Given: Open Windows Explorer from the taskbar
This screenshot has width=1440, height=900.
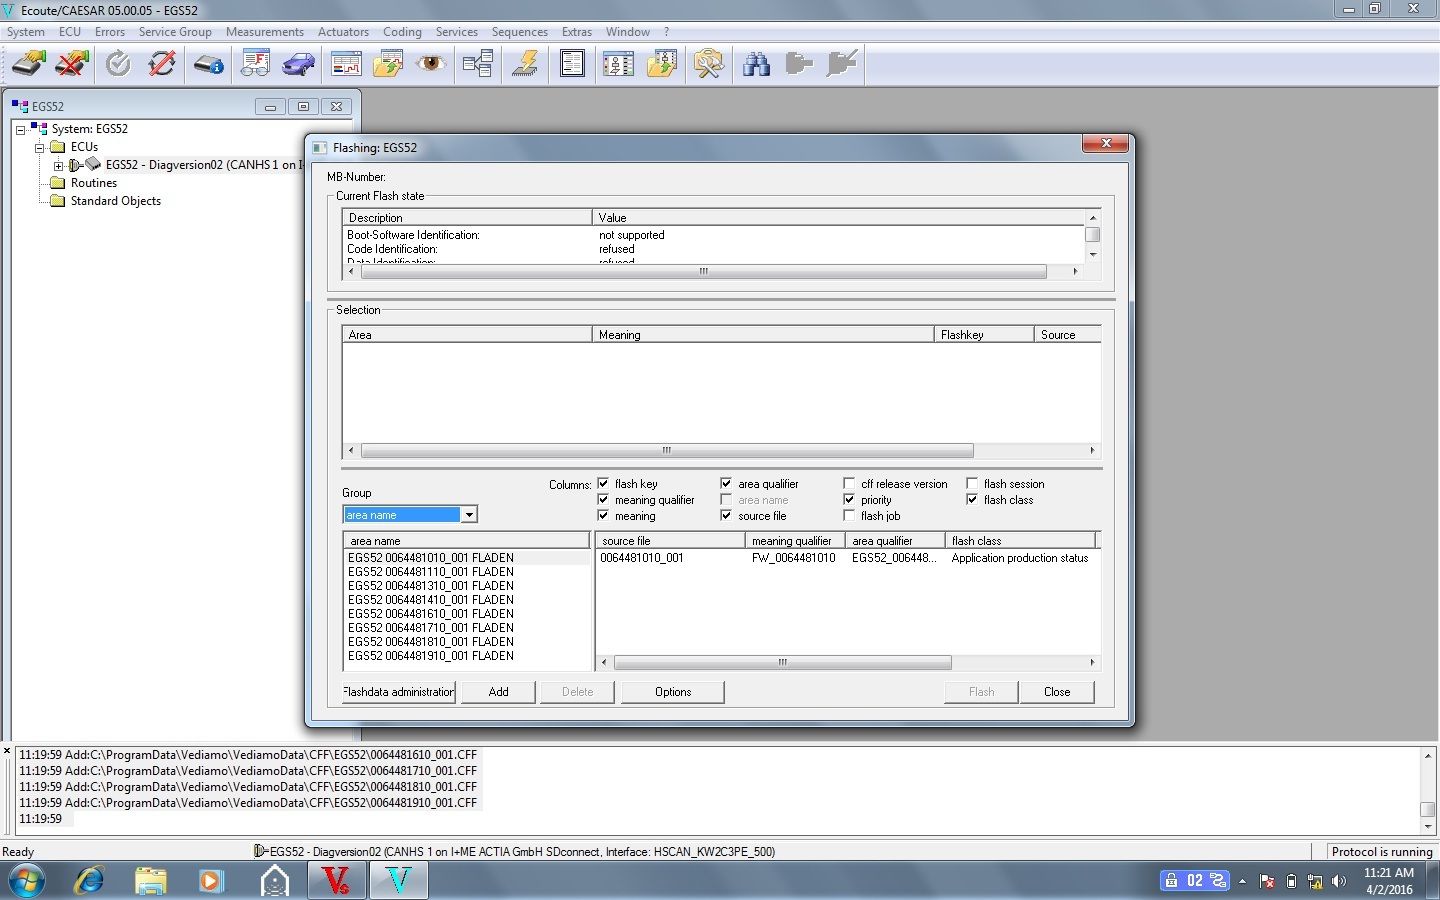Looking at the screenshot, I should click(x=150, y=881).
